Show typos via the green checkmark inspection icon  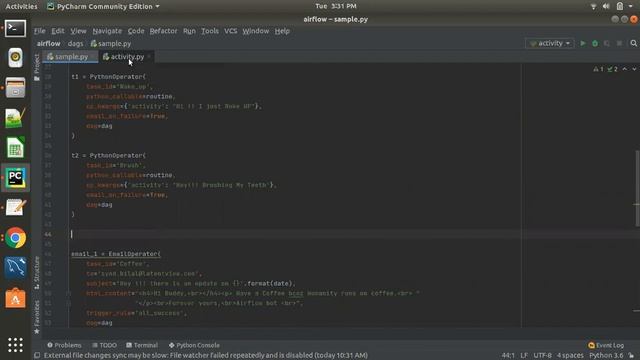click(x=612, y=69)
